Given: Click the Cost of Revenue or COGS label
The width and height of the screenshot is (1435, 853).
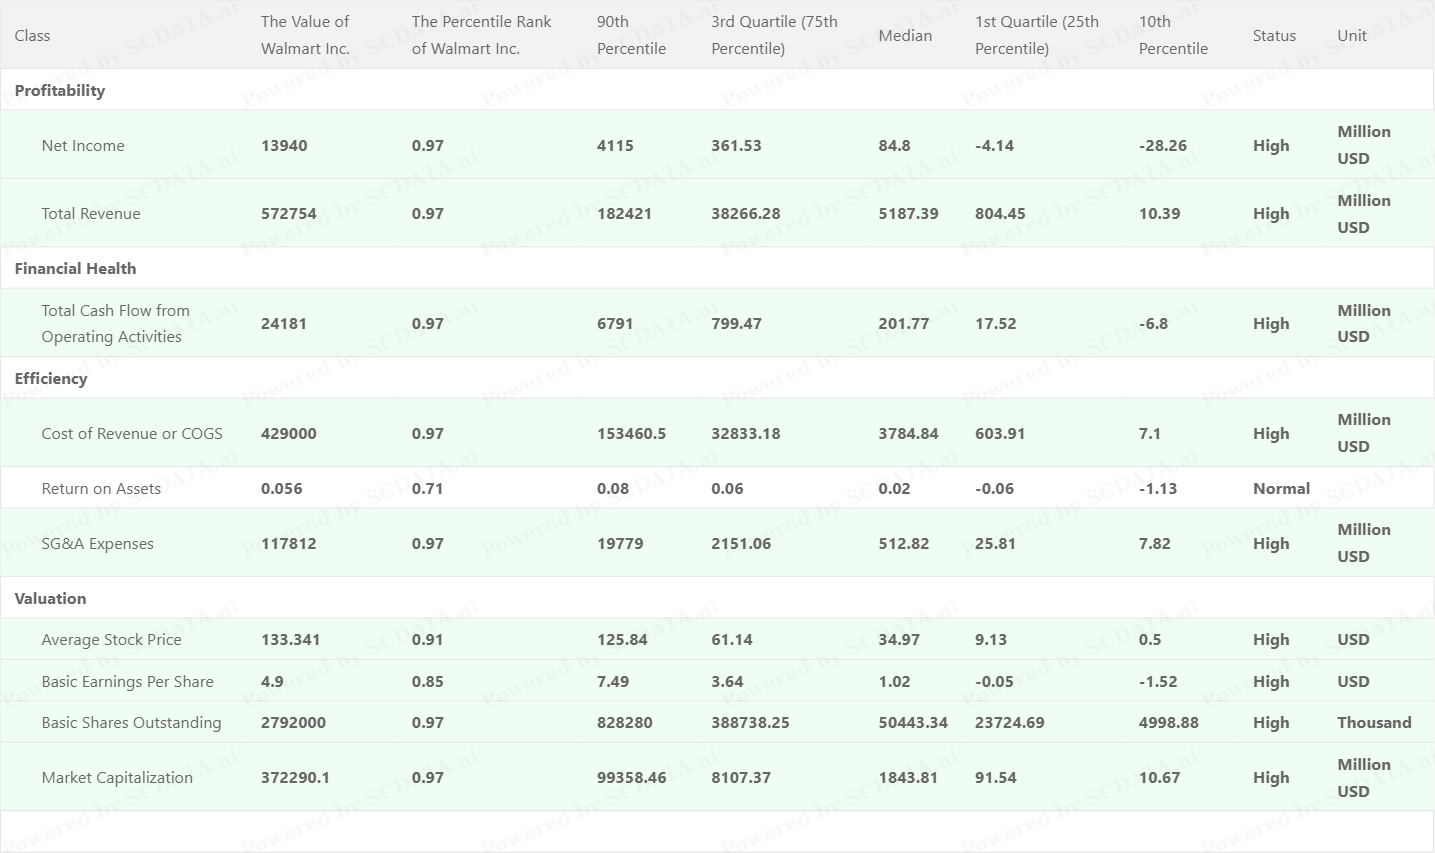Looking at the screenshot, I should (132, 433).
